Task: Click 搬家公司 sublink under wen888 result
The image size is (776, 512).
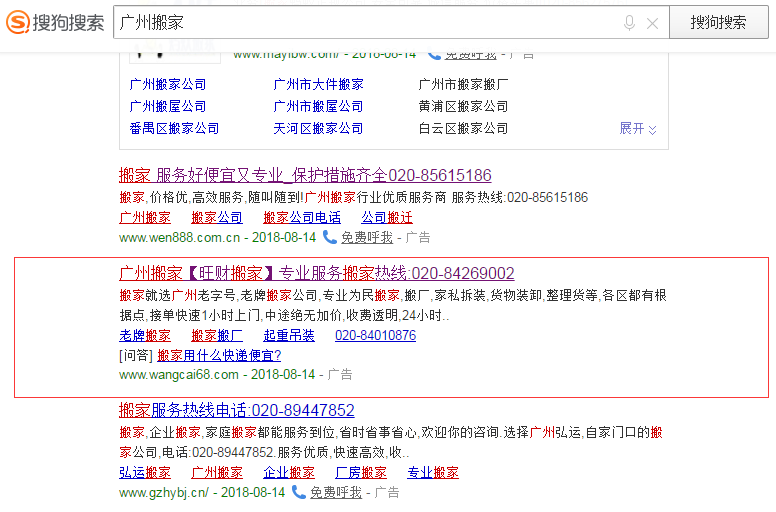Action: coord(217,217)
